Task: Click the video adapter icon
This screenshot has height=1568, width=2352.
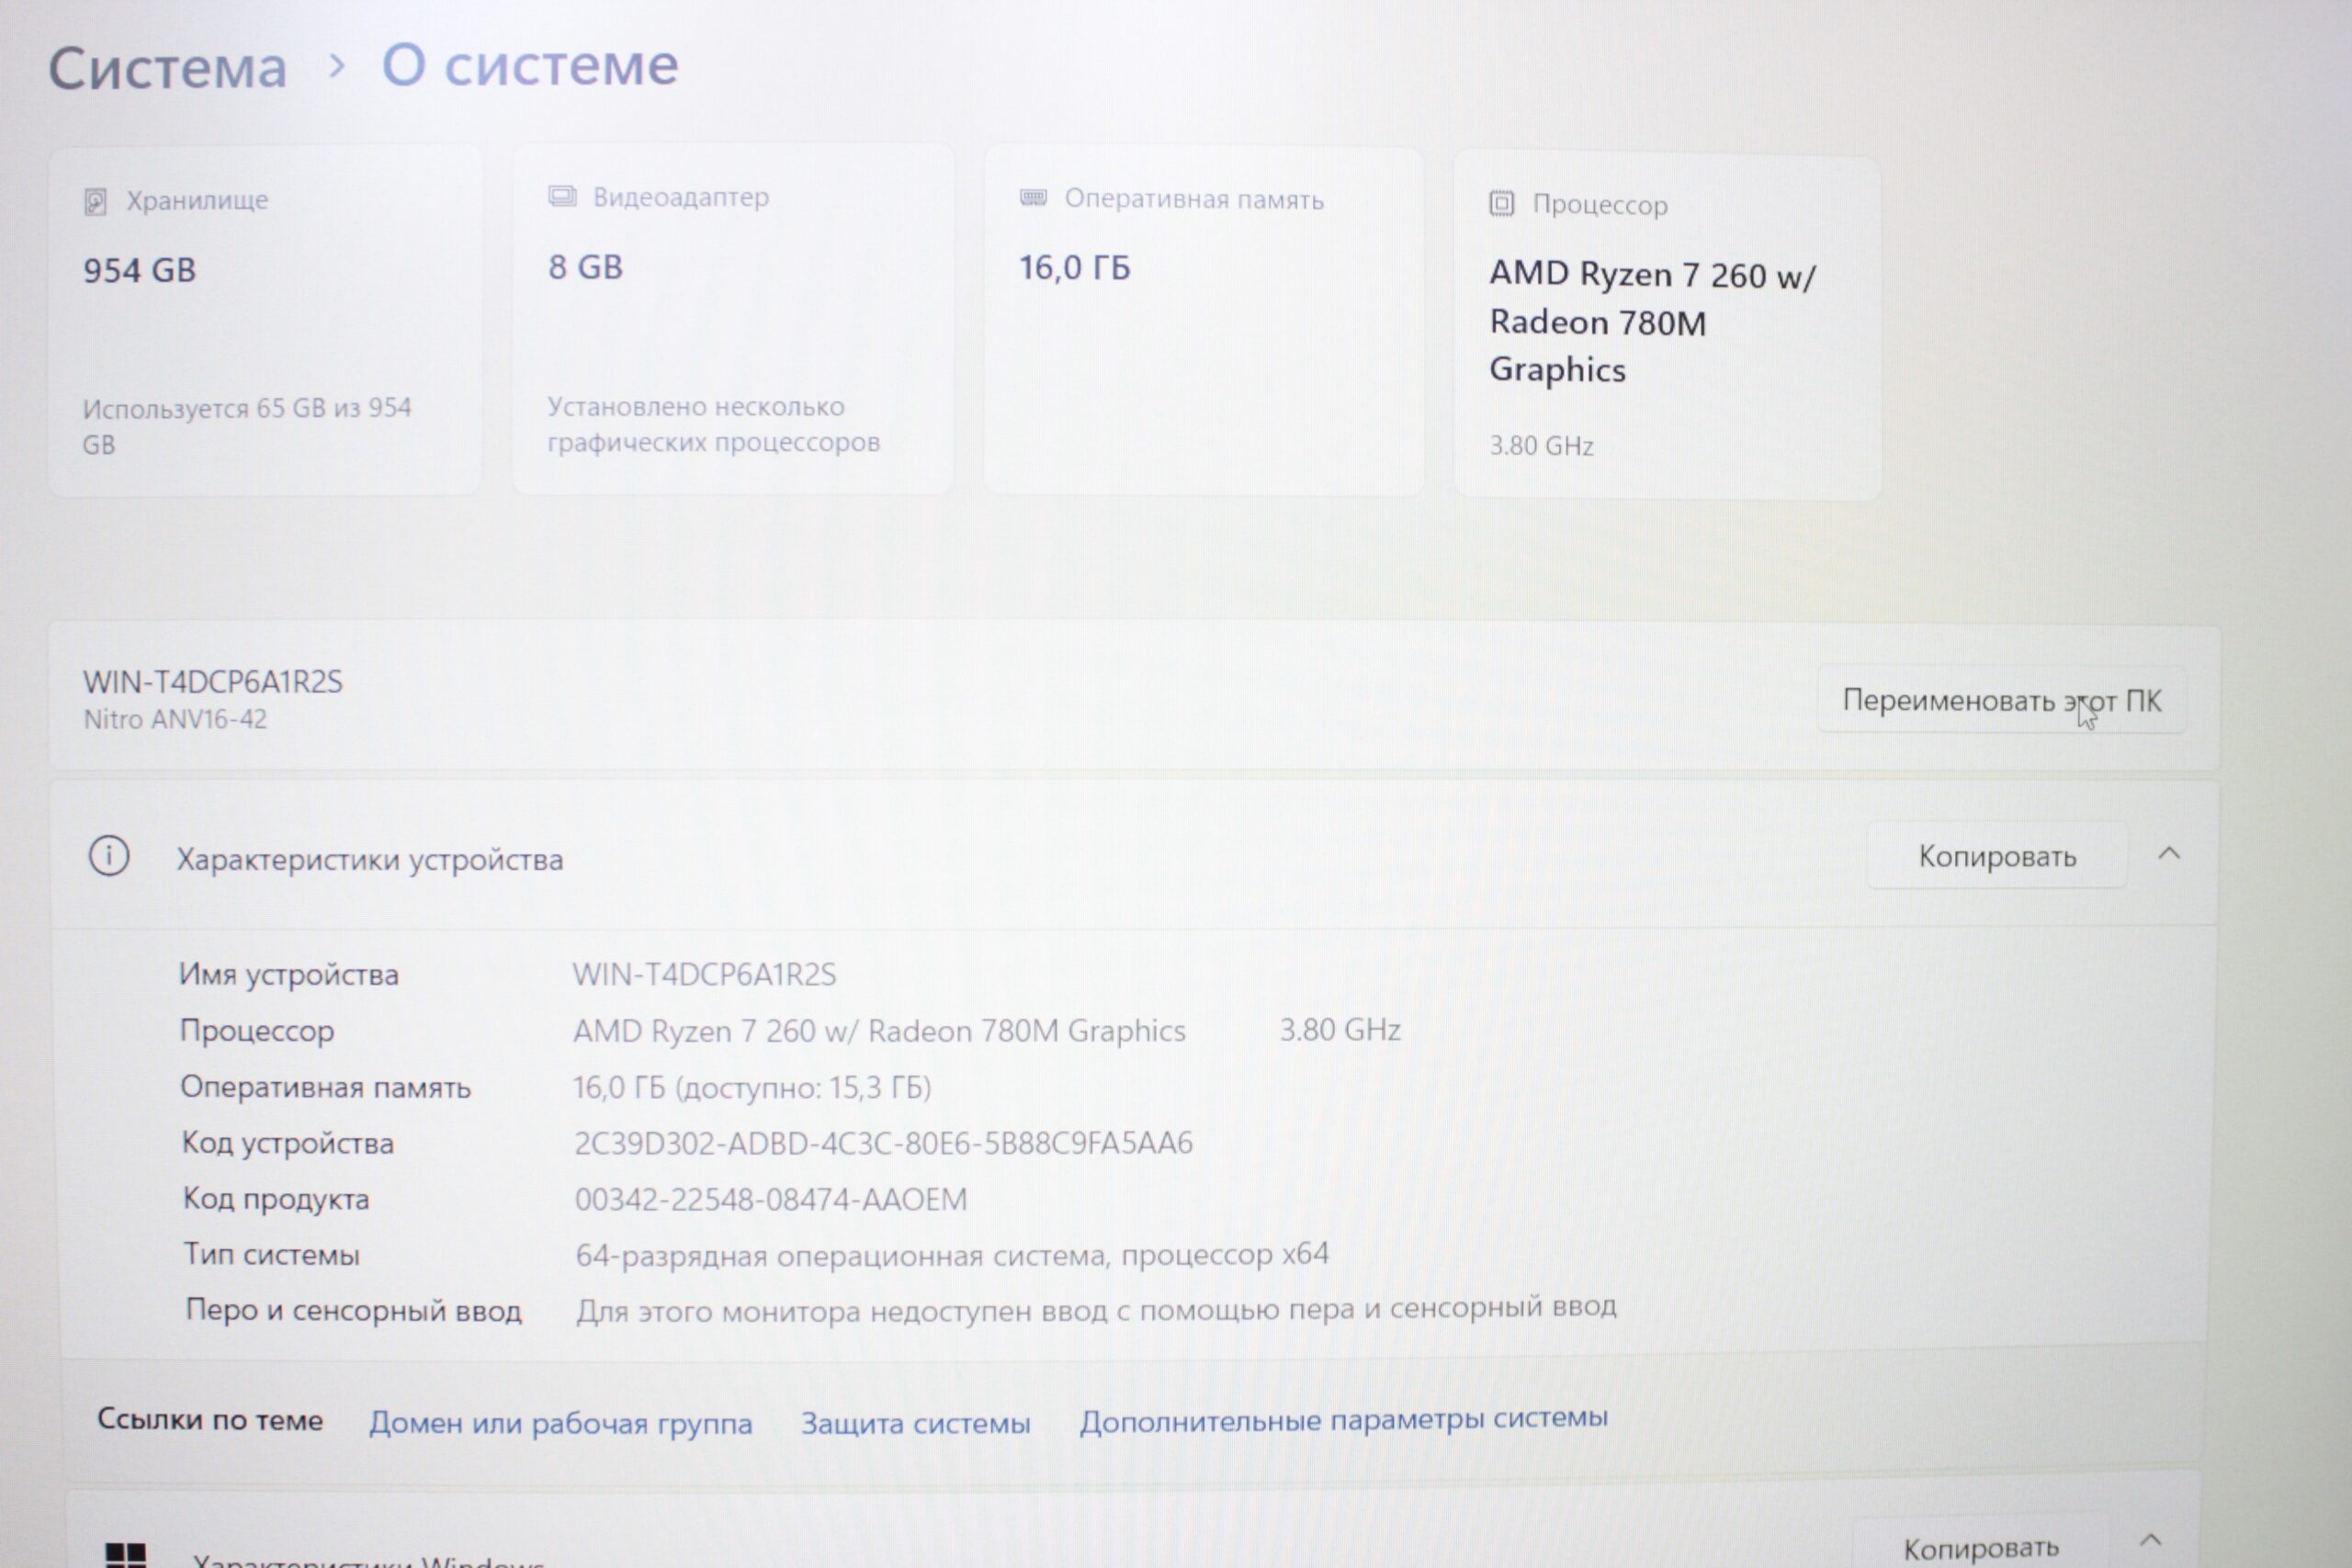Action: point(562,196)
